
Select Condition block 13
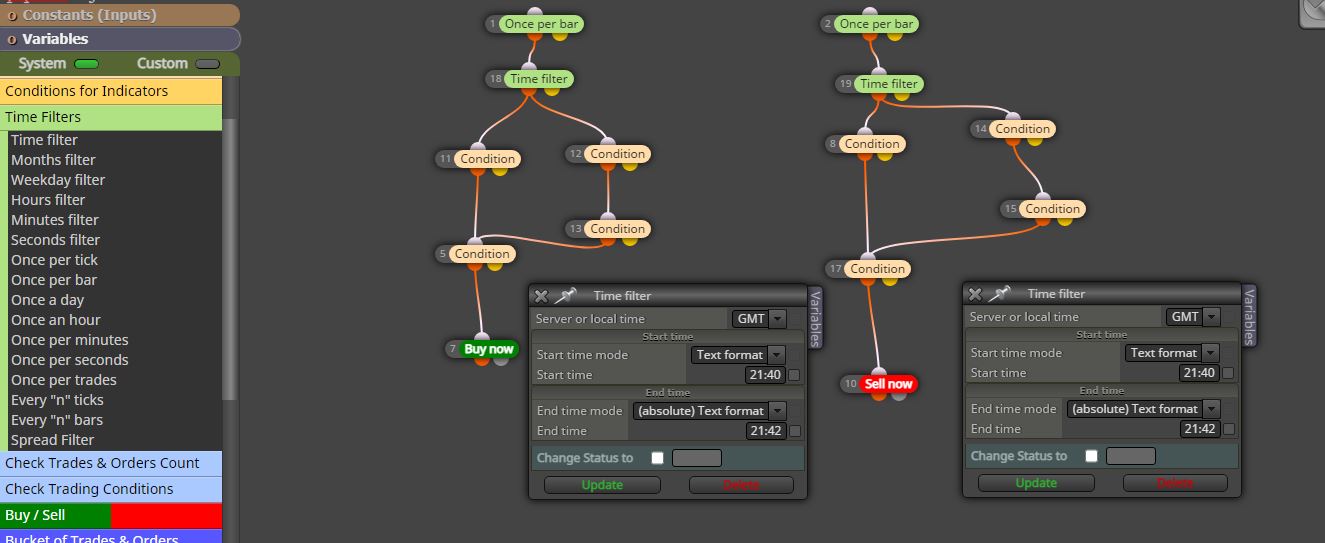tap(618, 228)
